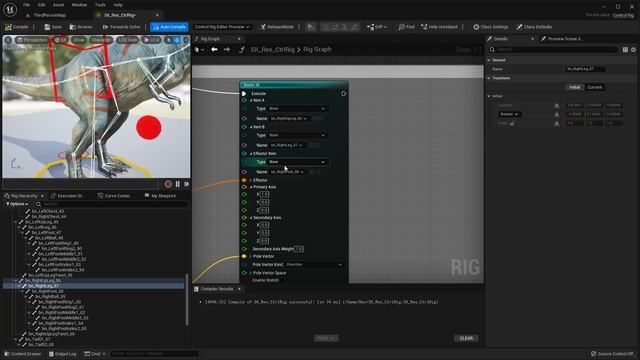This screenshot has height=360, width=640.
Task: Open the Rig Hierarchy Options dropdown
Action: 16,204
